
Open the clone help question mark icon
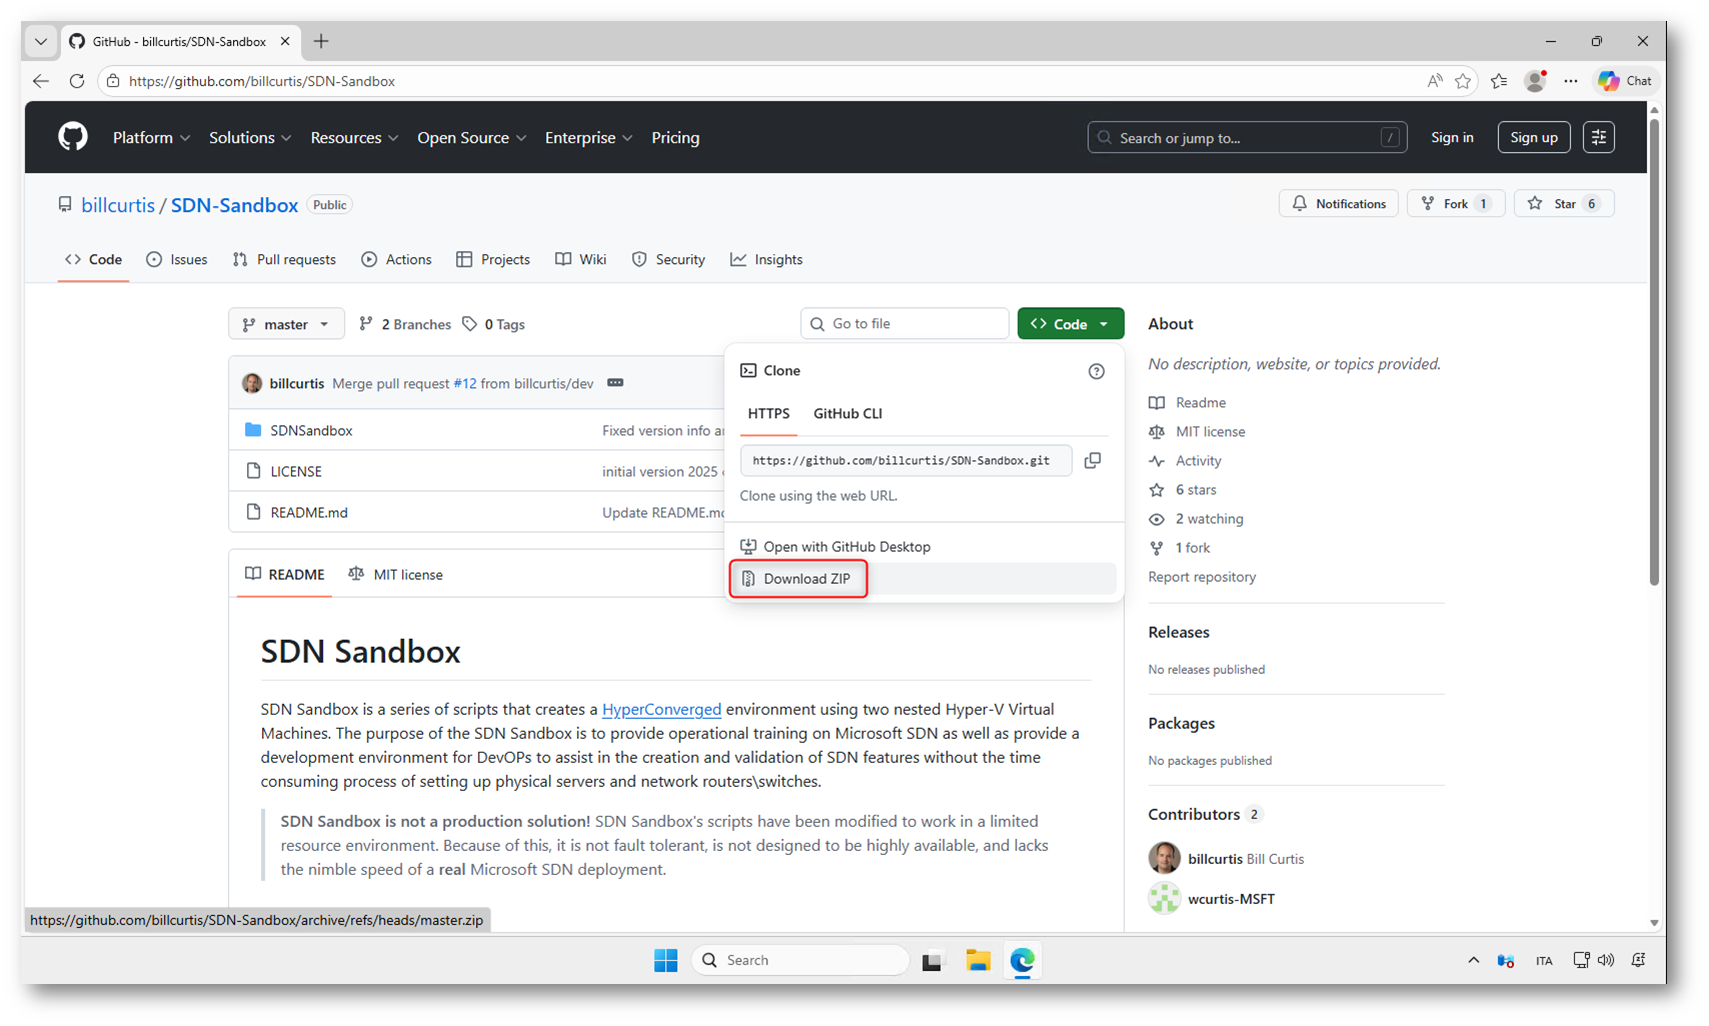tap(1096, 371)
